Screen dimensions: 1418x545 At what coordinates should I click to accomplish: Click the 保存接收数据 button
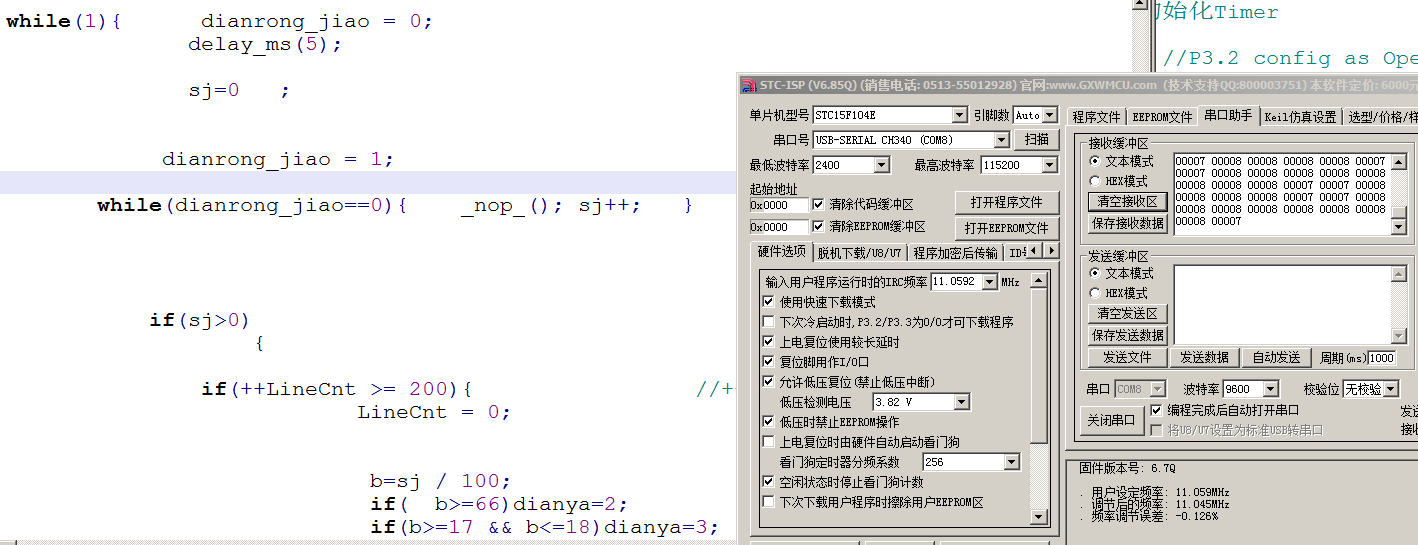(1127, 223)
